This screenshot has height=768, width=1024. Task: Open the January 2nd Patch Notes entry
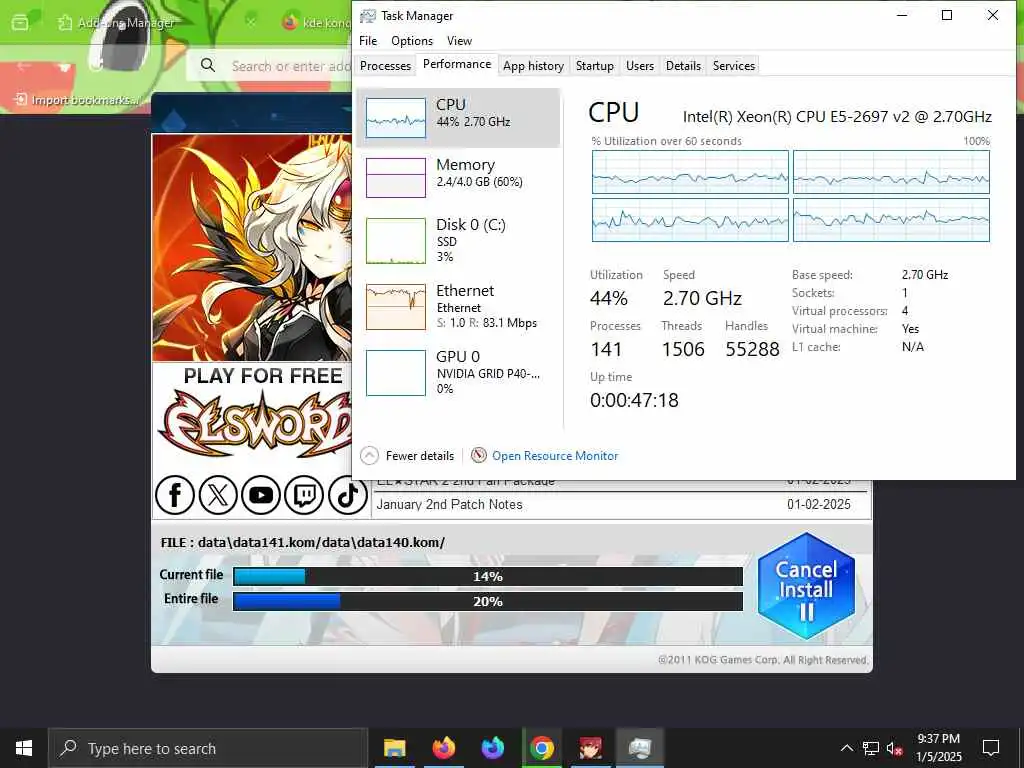(x=449, y=504)
